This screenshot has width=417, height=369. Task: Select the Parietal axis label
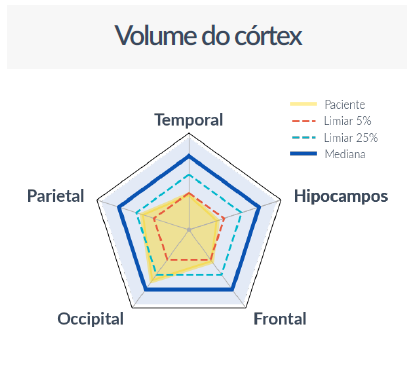(55, 196)
